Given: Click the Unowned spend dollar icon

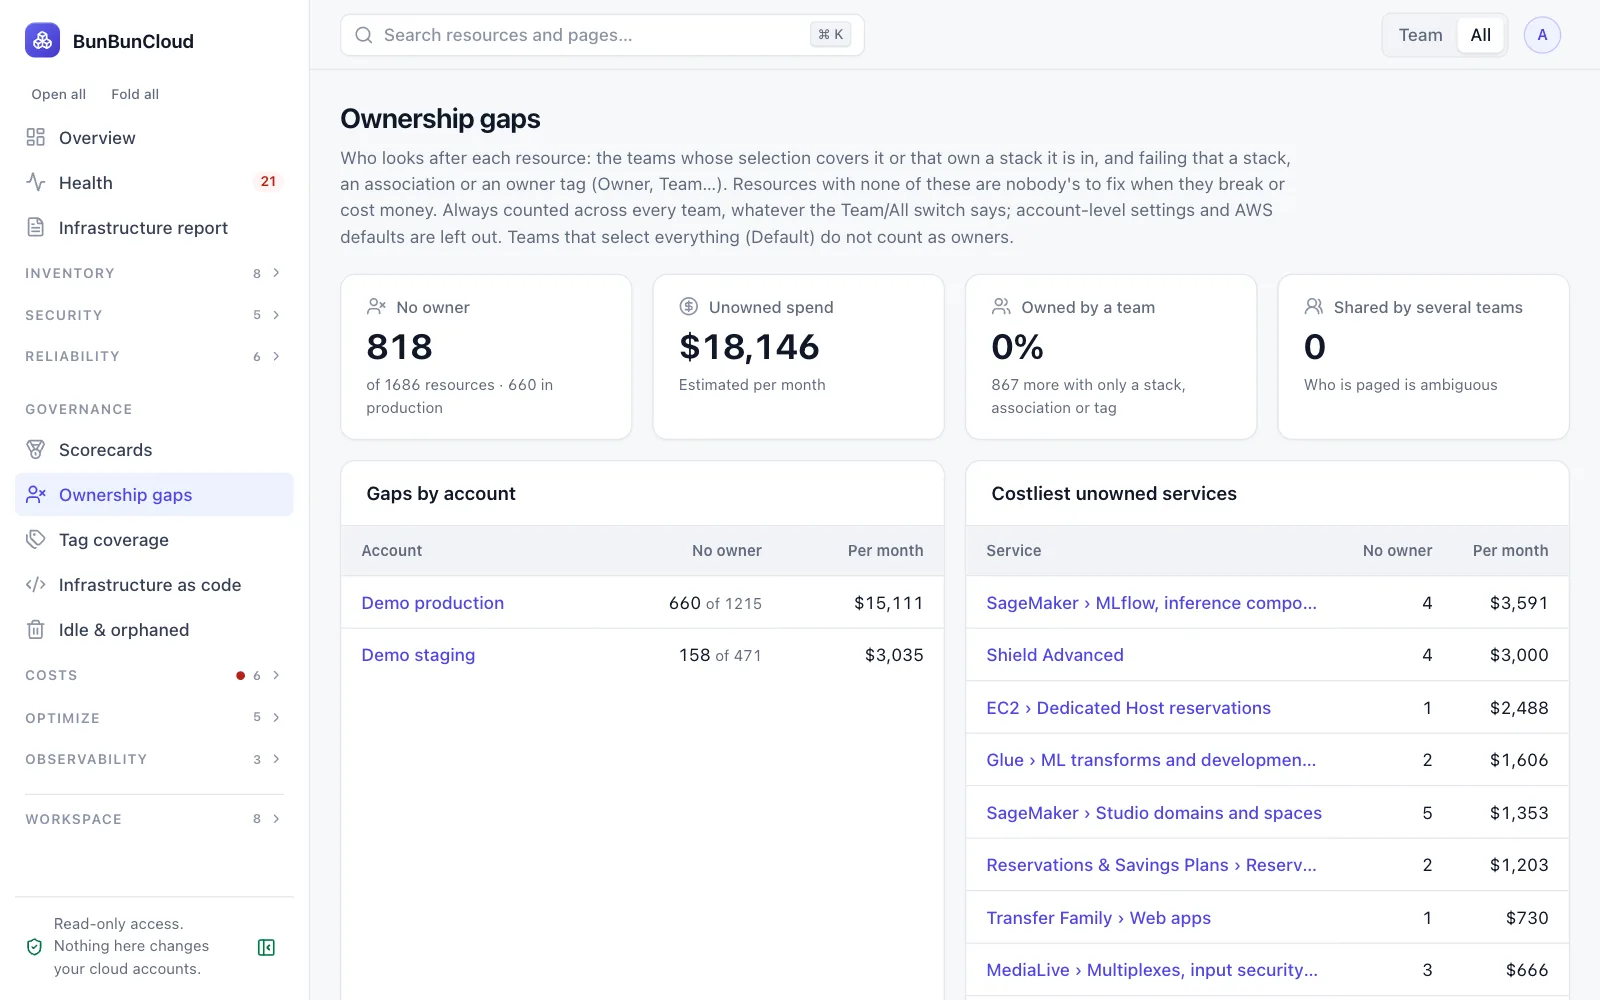Looking at the screenshot, I should [689, 306].
